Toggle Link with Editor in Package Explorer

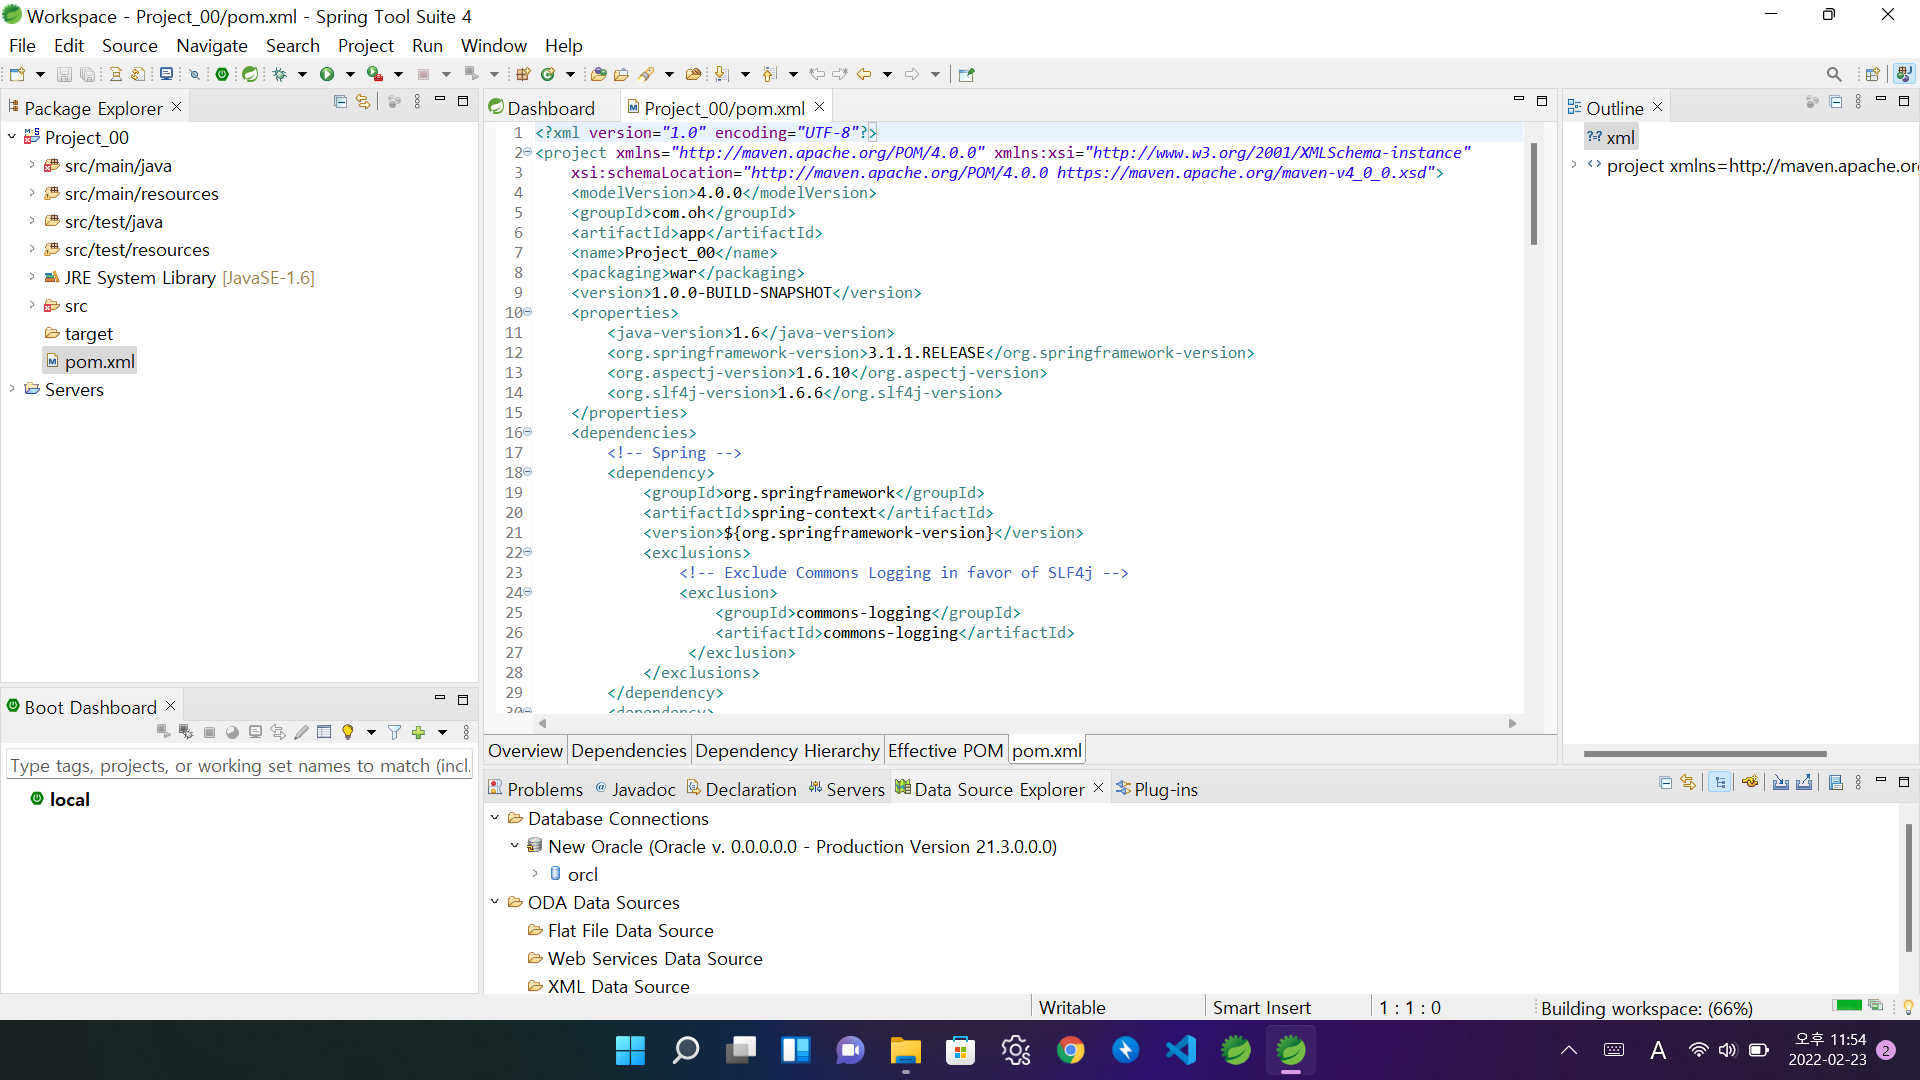pyautogui.click(x=363, y=102)
